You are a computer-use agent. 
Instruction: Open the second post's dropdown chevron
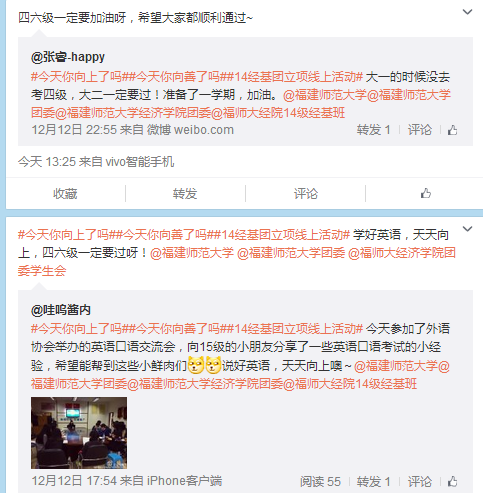point(467,229)
